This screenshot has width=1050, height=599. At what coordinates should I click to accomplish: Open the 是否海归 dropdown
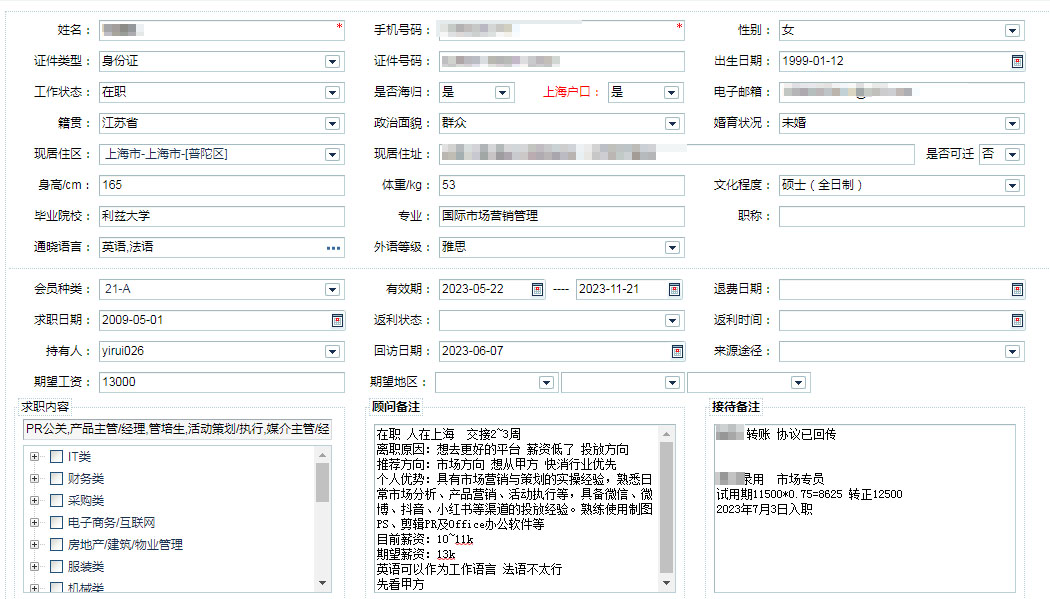point(502,92)
